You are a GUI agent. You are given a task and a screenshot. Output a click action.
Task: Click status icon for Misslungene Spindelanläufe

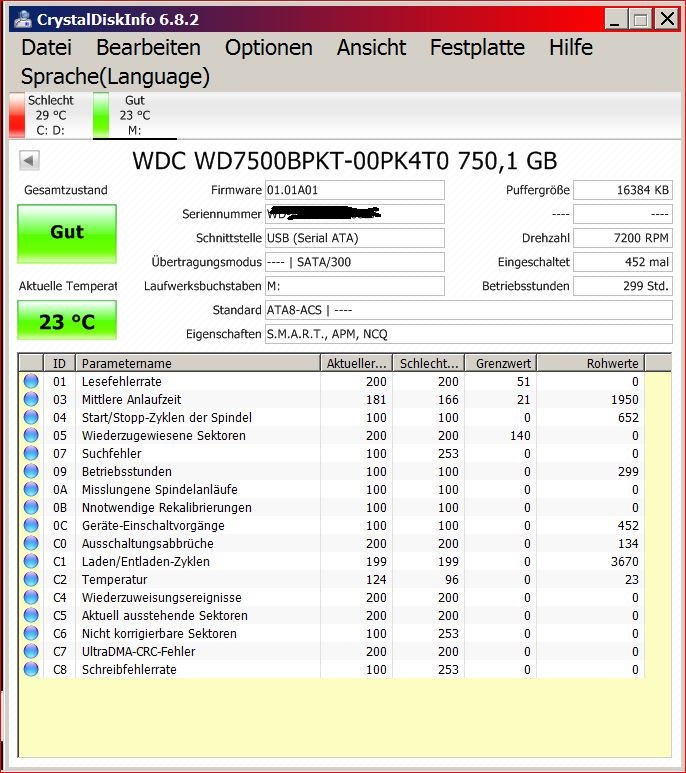click(31, 489)
